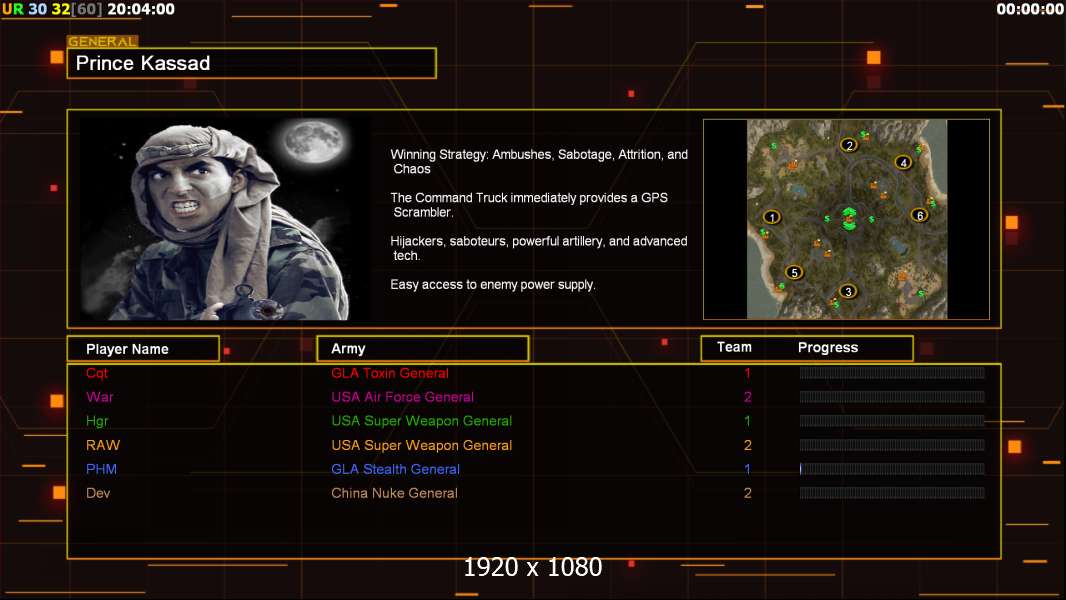
Task: Click the 00:00:00 timer in top-right
Action: pos(1029,9)
